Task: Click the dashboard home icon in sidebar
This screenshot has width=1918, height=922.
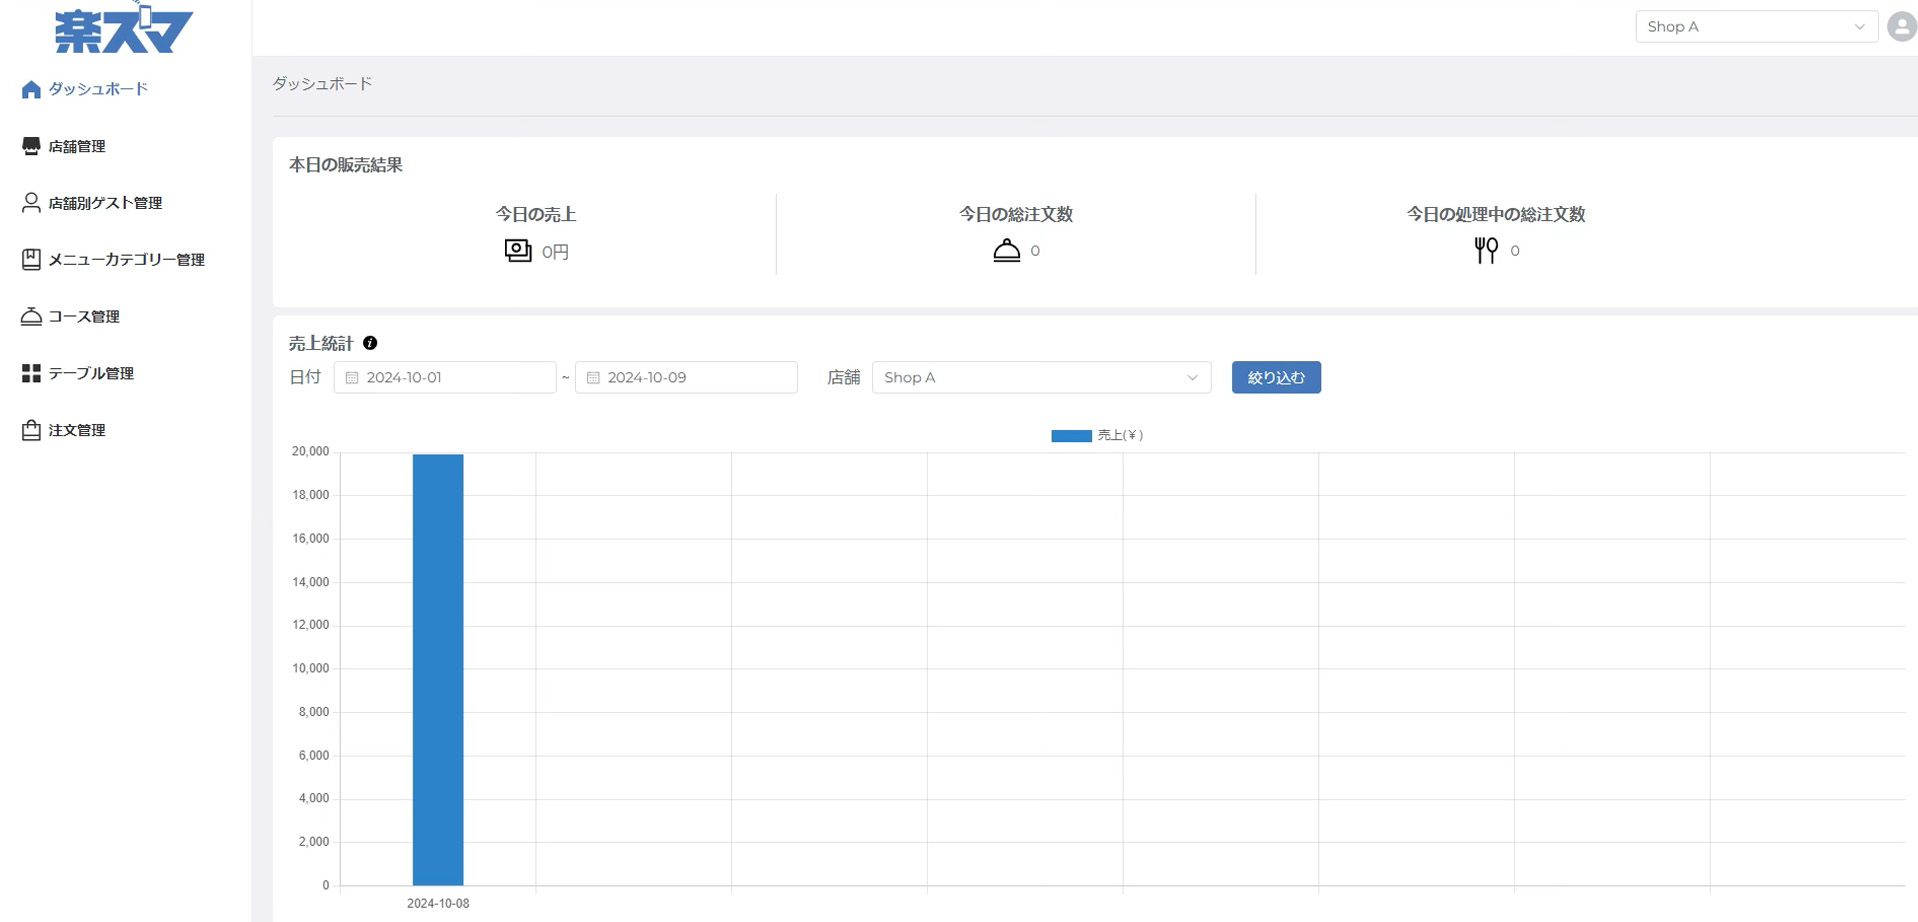Action: [31, 90]
